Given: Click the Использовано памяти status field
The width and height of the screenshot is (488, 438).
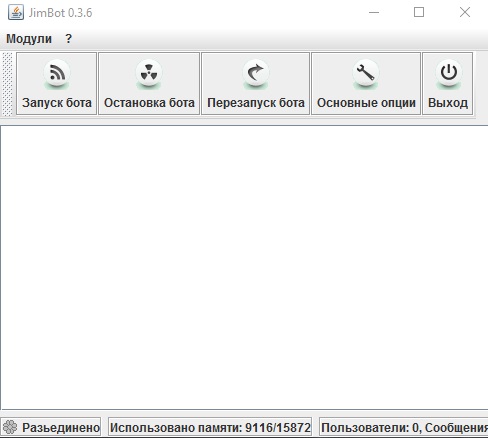Looking at the screenshot, I should [x=210, y=427].
